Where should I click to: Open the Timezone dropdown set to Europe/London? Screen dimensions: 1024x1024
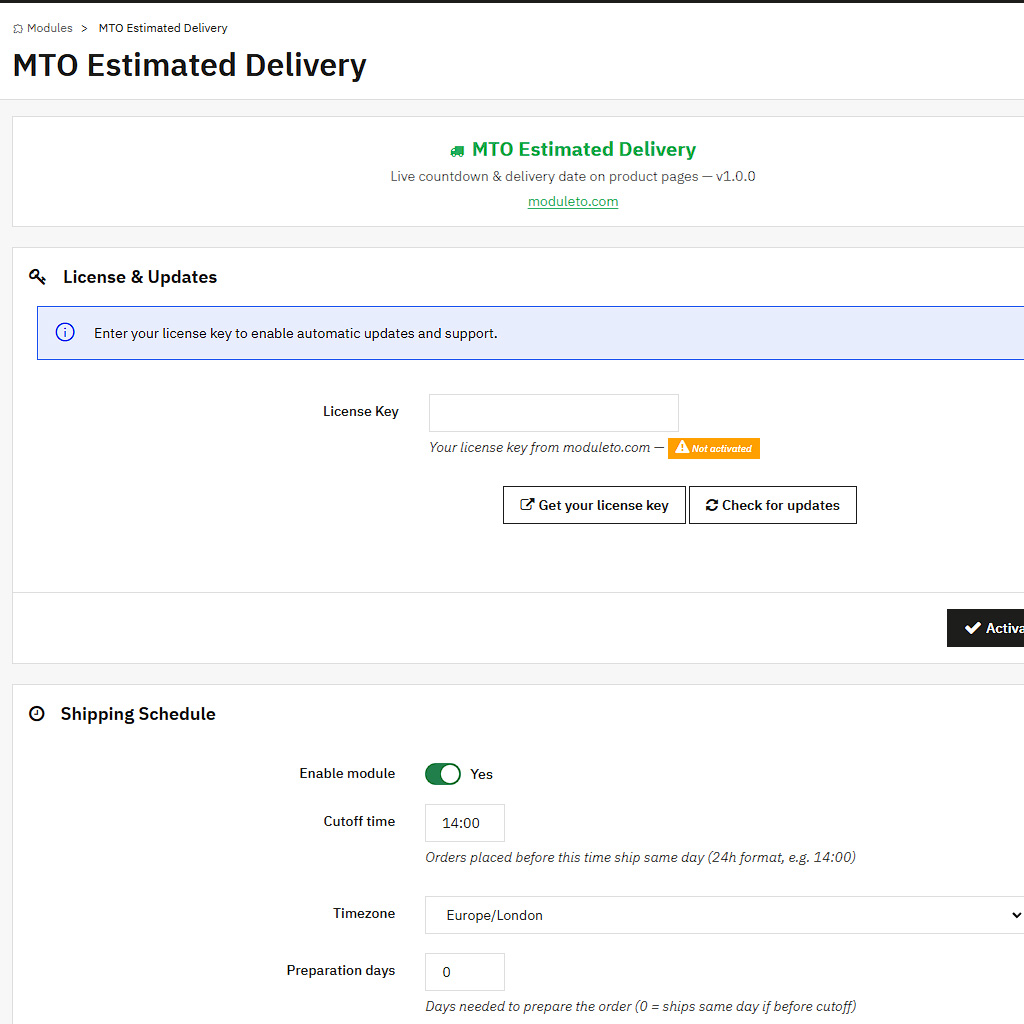724,915
